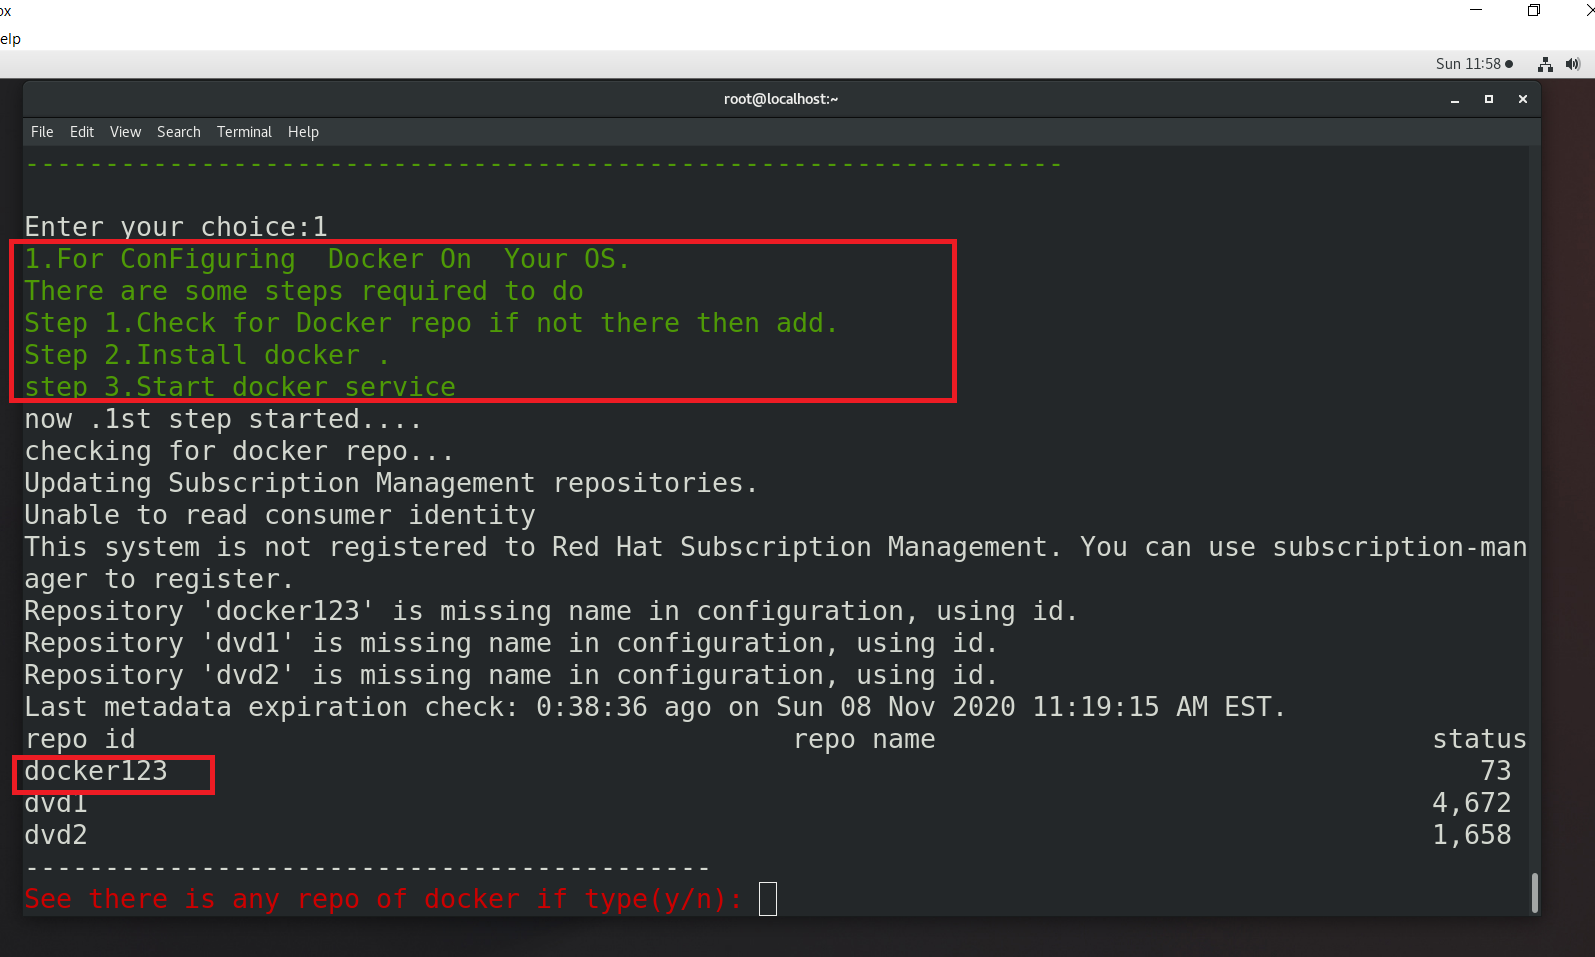Minimize the root@localhost terminal window
The height and width of the screenshot is (957, 1595).
[x=1455, y=99]
